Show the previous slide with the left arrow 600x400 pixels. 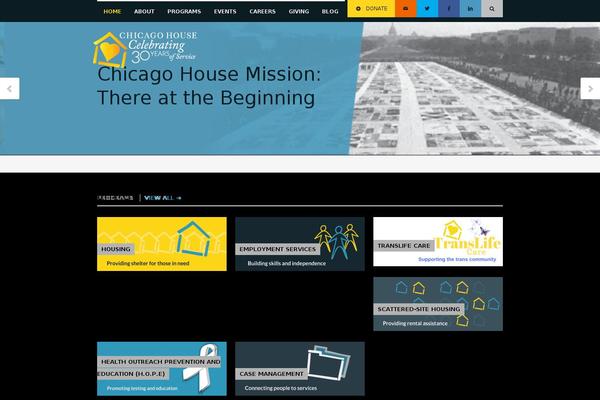10,89
